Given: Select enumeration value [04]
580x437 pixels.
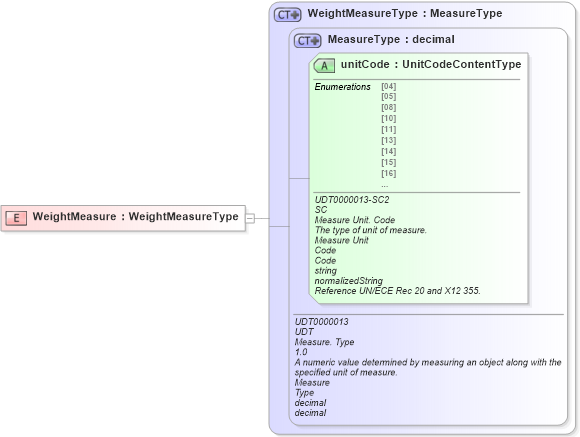Looking at the screenshot, I should pyautogui.click(x=389, y=86).
